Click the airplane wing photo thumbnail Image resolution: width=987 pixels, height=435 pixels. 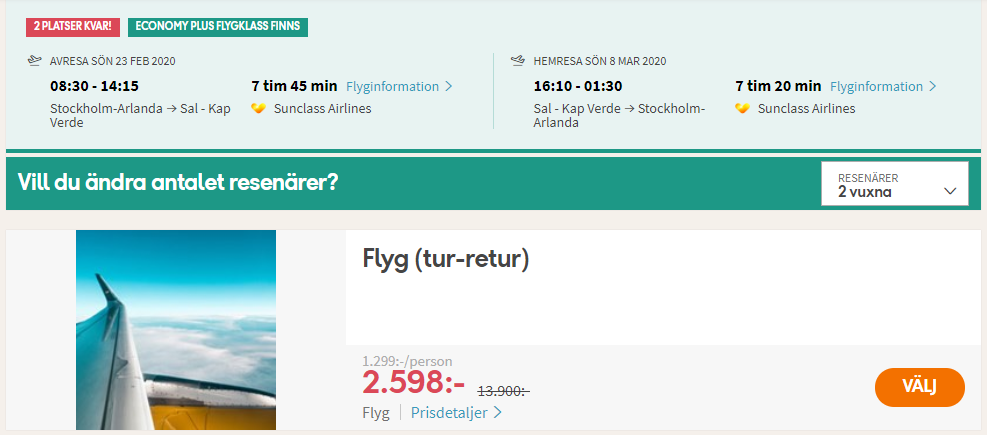coord(176,330)
